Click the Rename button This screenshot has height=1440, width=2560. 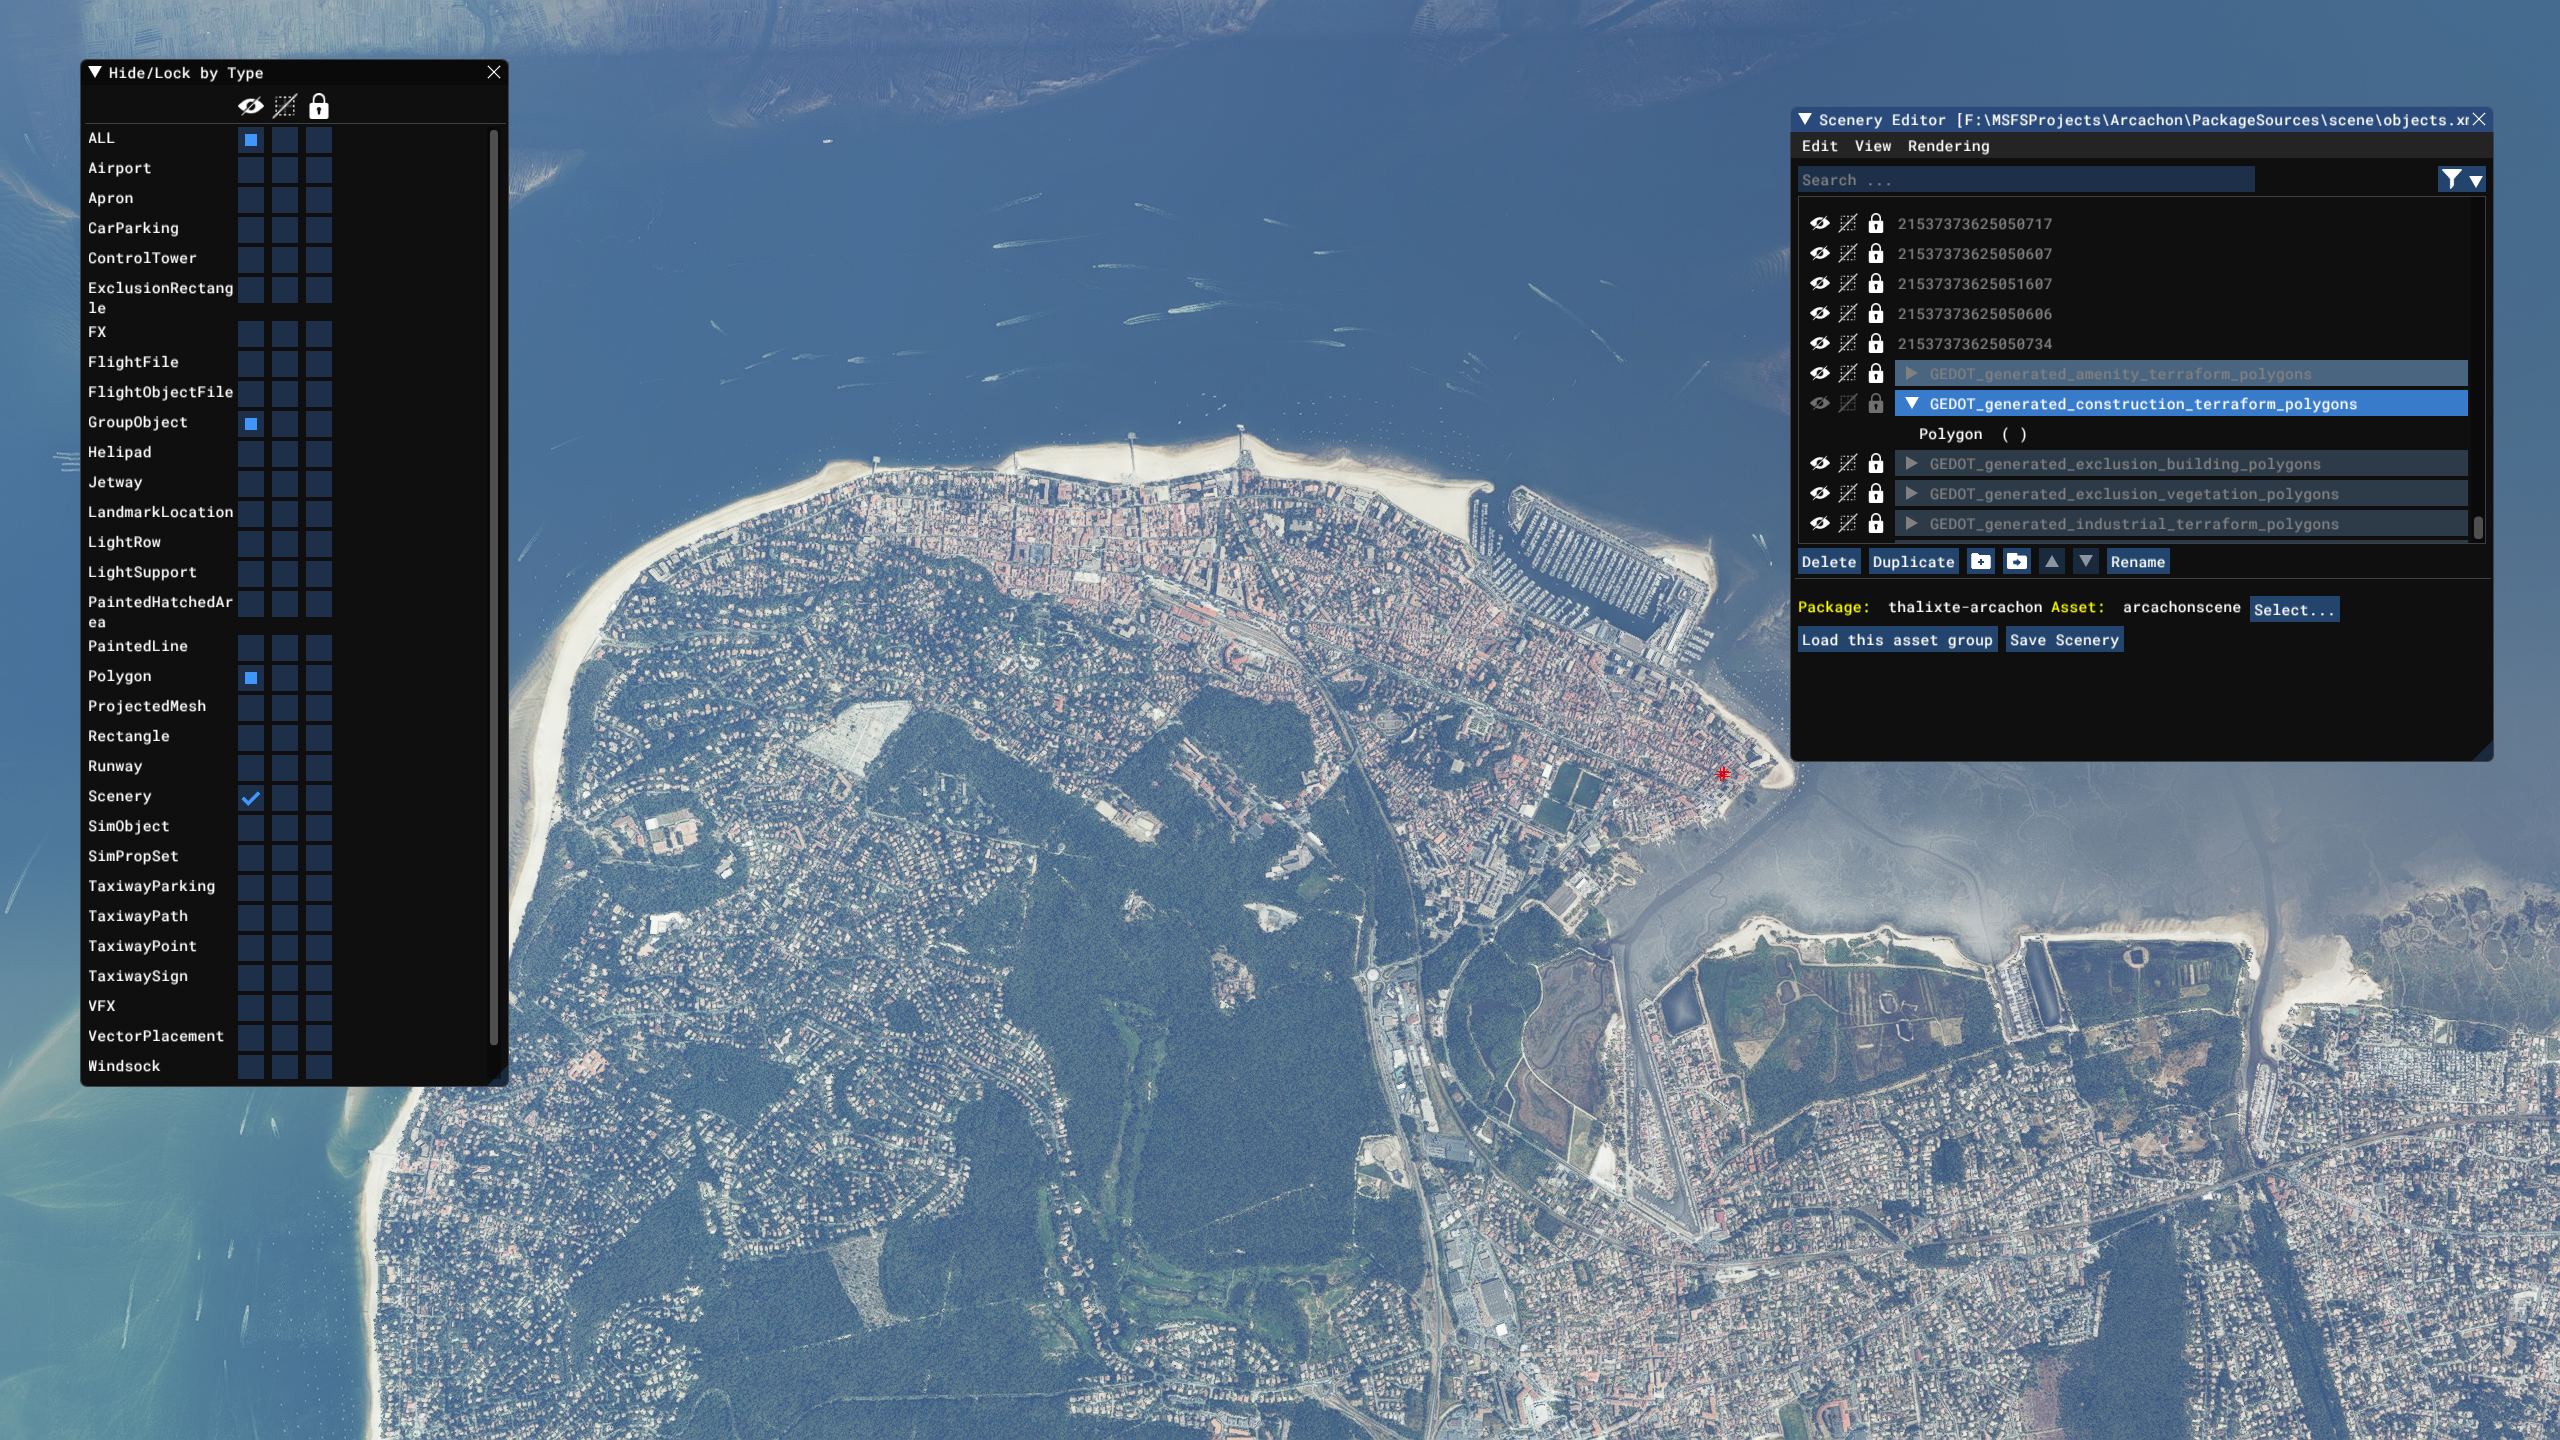[x=2138, y=562]
